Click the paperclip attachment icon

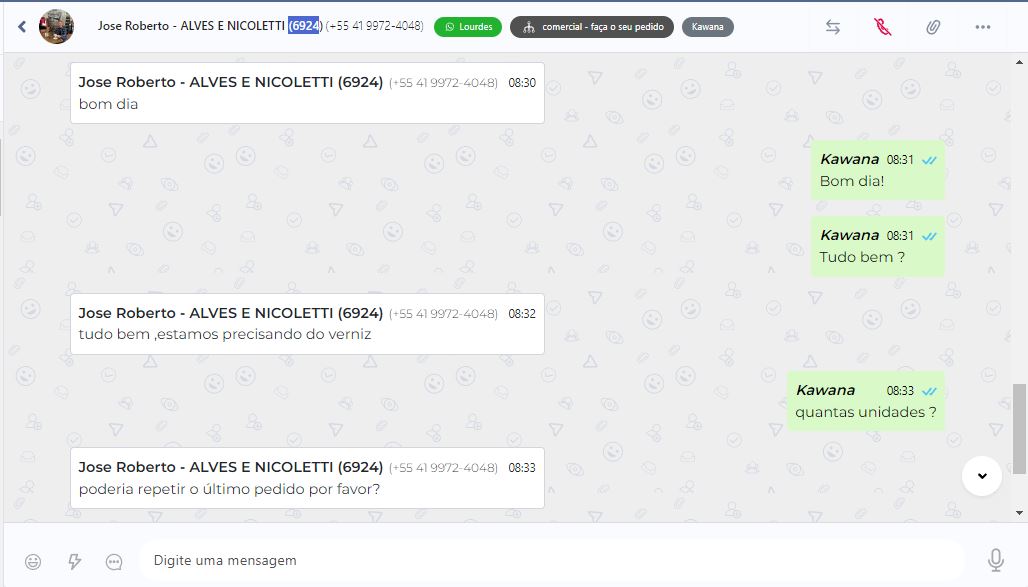[x=933, y=27]
